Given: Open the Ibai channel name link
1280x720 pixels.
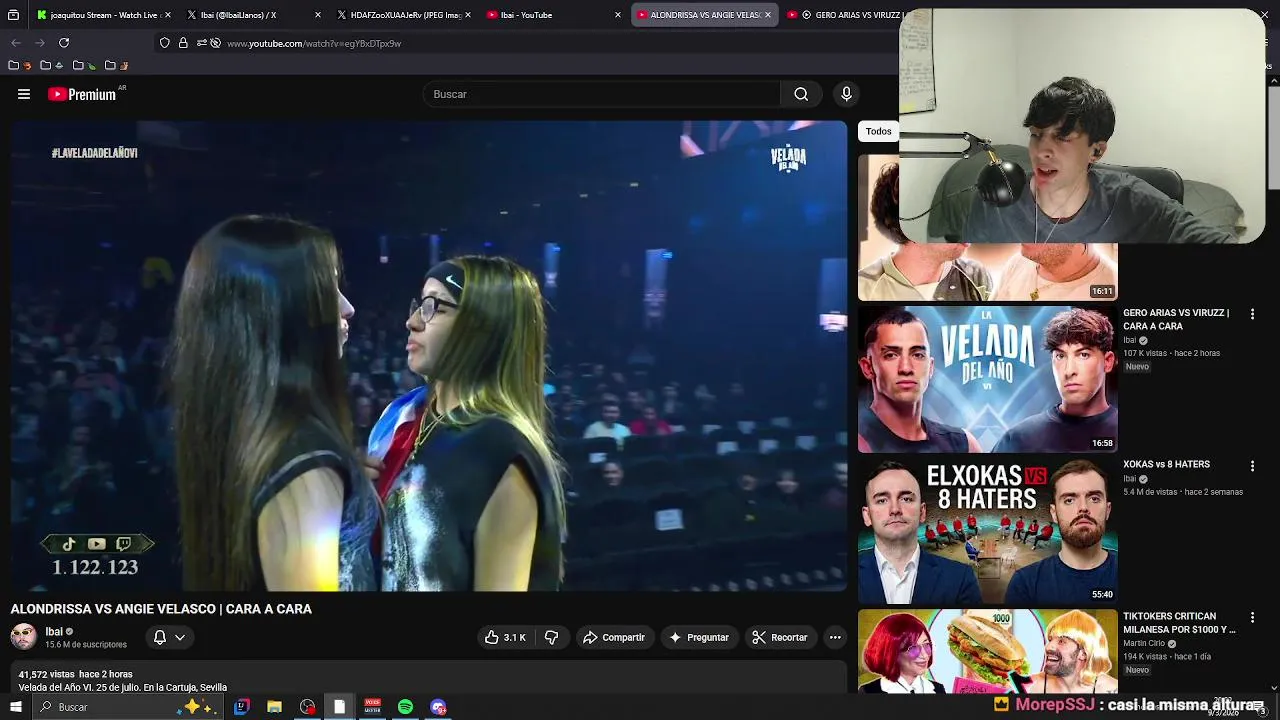Looking at the screenshot, I should click(x=54, y=632).
